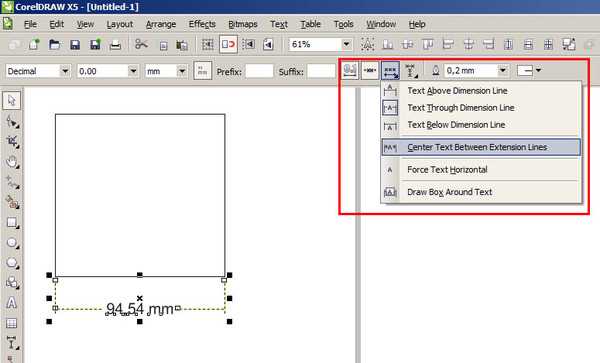Click into the Prefix input field
The width and height of the screenshot is (600, 363).
coord(259,72)
